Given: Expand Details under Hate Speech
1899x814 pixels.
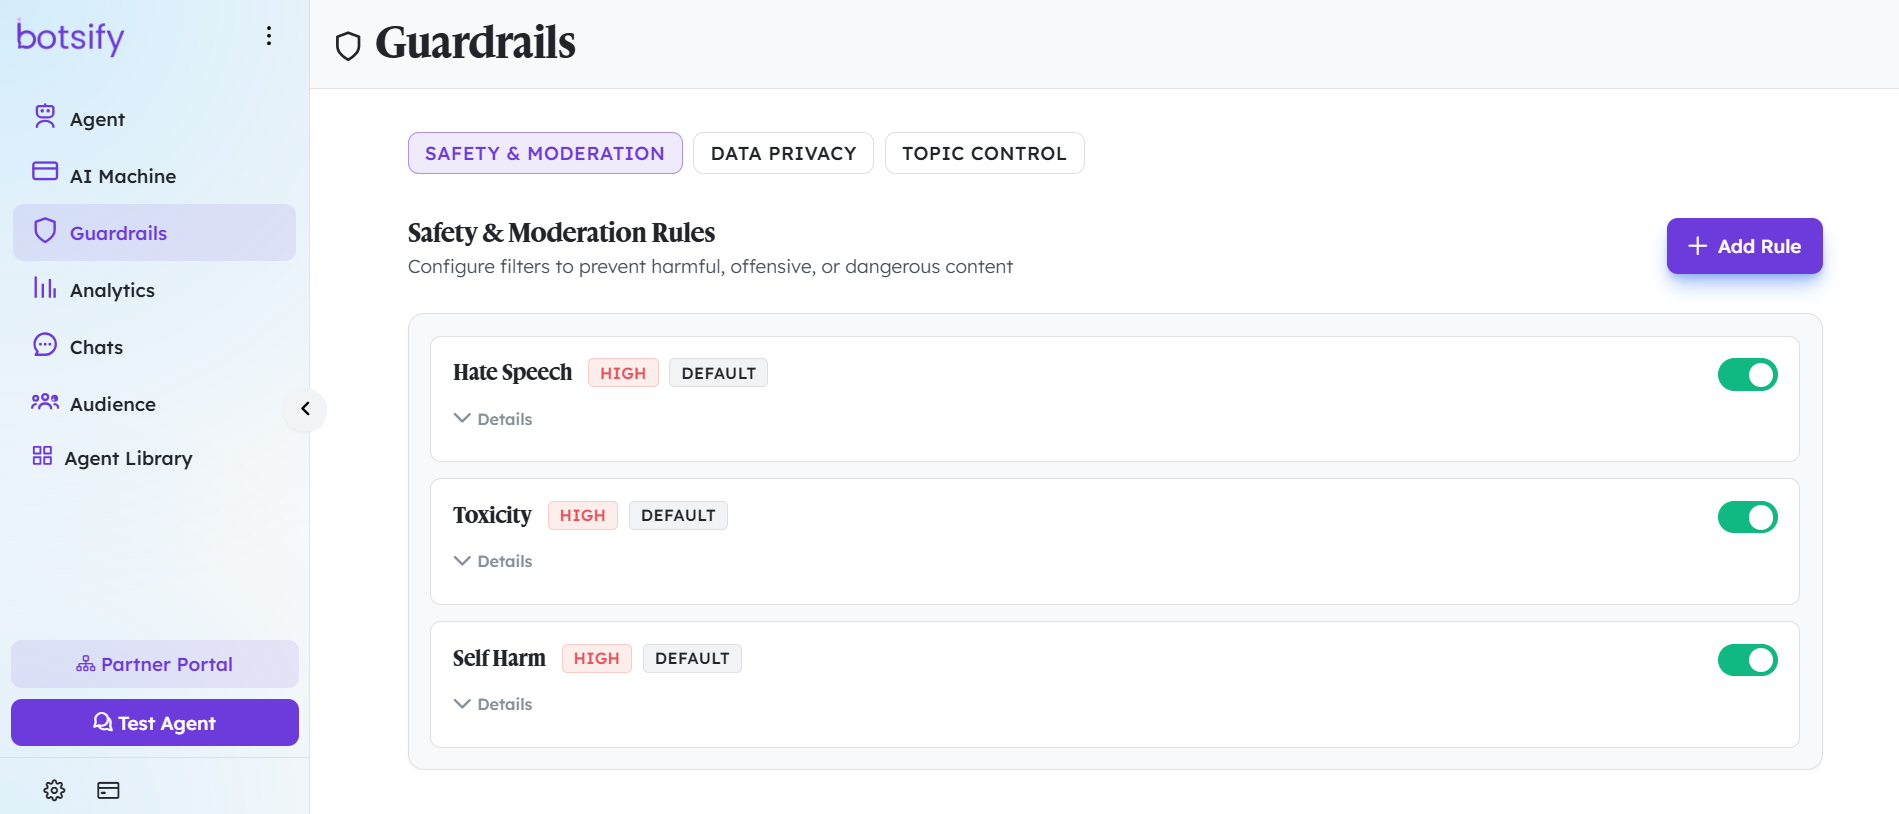Looking at the screenshot, I should [x=493, y=419].
